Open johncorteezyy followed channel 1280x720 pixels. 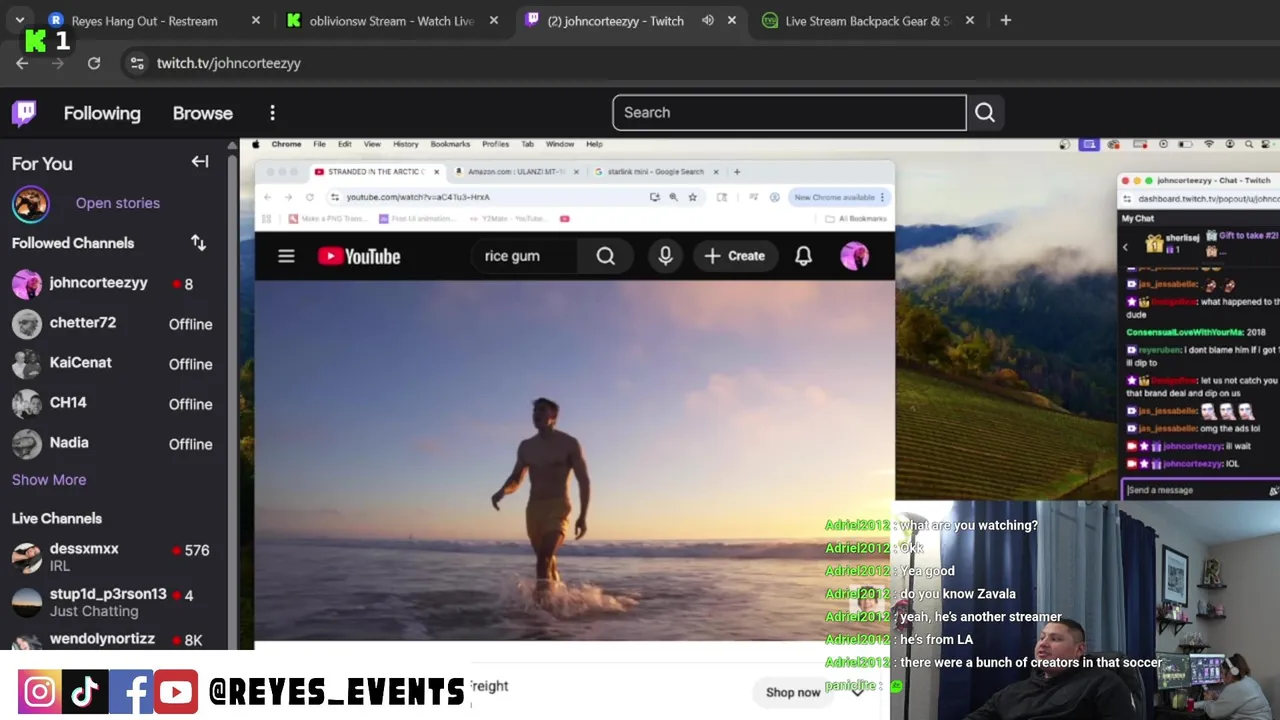112,284
